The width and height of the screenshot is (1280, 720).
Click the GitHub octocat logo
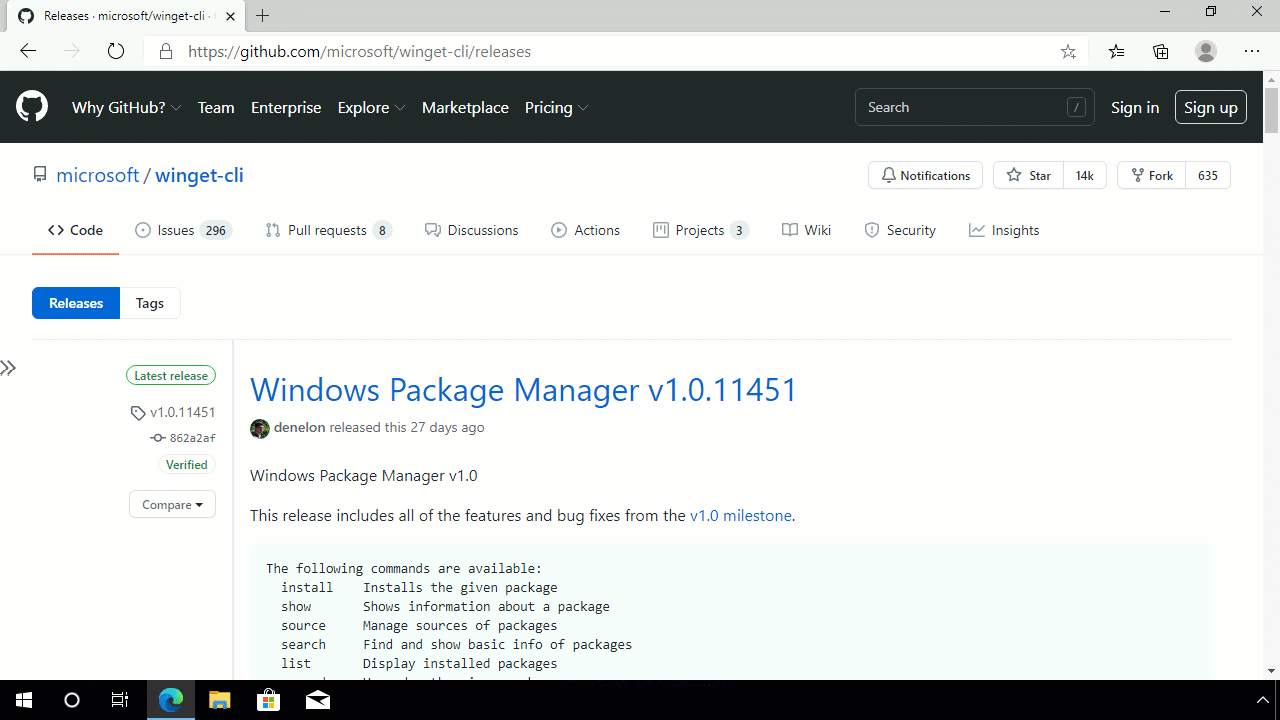pyautogui.click(x=31, y=107)
